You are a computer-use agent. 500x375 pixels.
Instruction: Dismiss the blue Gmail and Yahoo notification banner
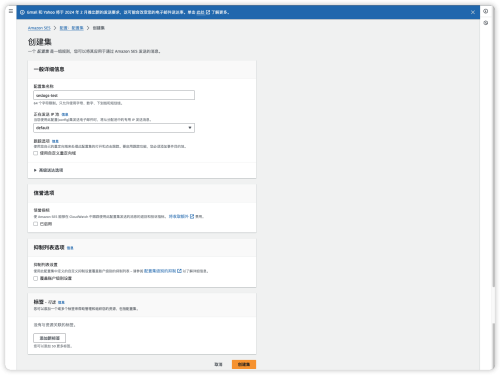pyautogui.click(x=473, y=12)
